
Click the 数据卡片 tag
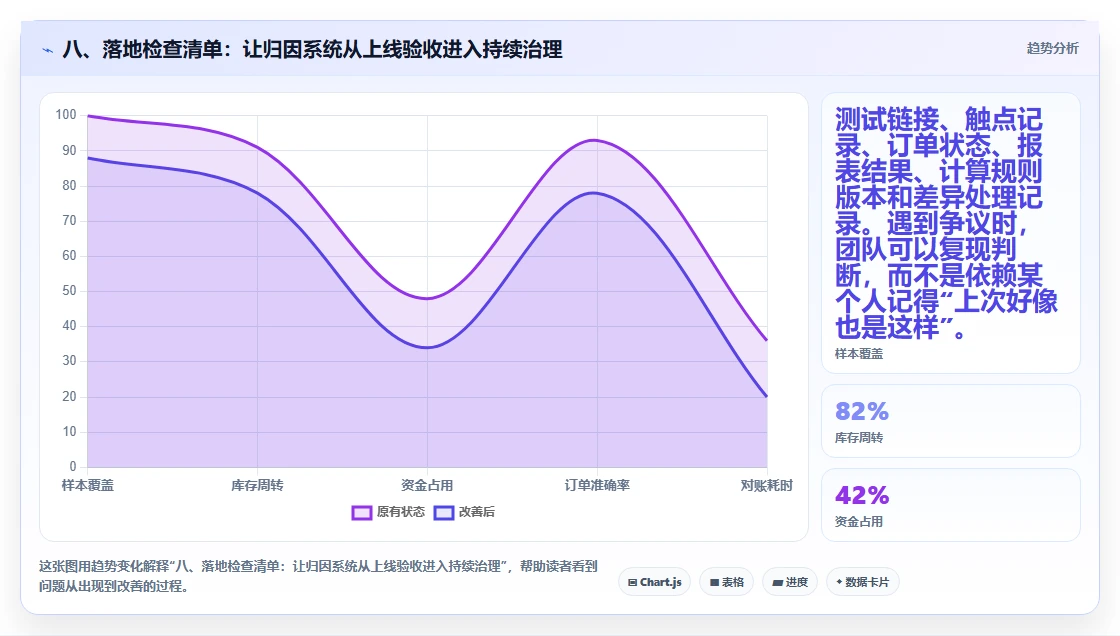click(x=862, y=582)
